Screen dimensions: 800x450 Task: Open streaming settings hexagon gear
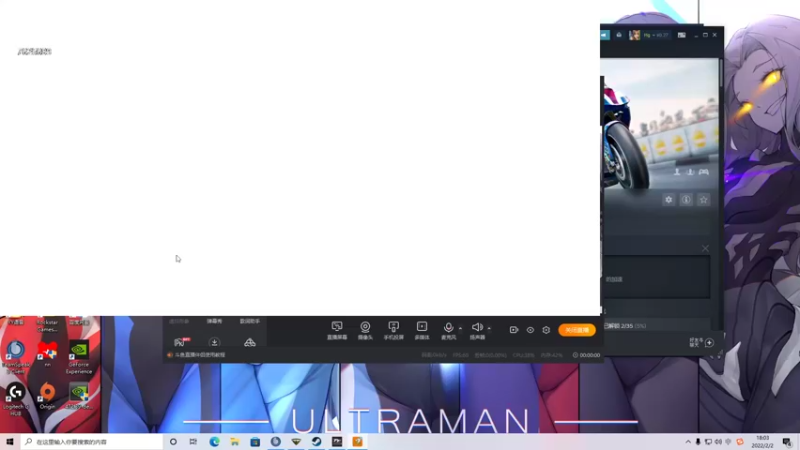coord(546,330)
